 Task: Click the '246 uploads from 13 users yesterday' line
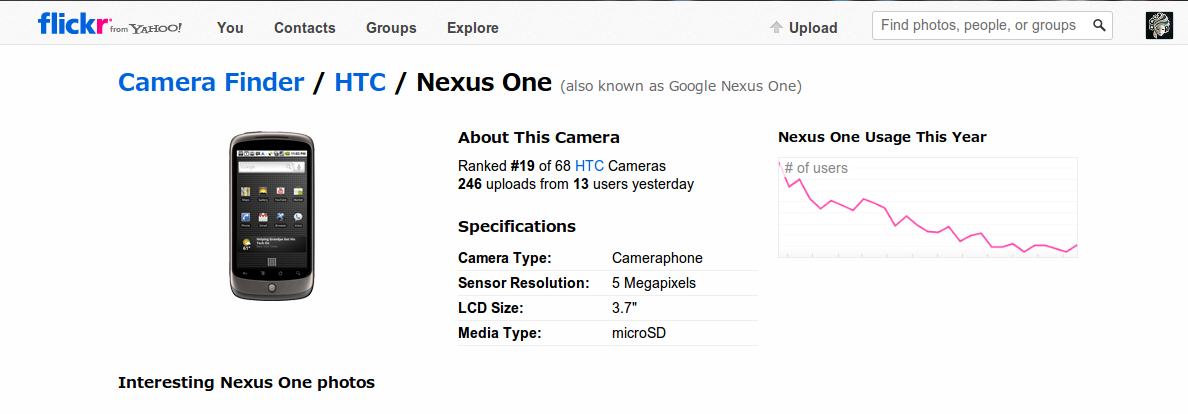576,183
